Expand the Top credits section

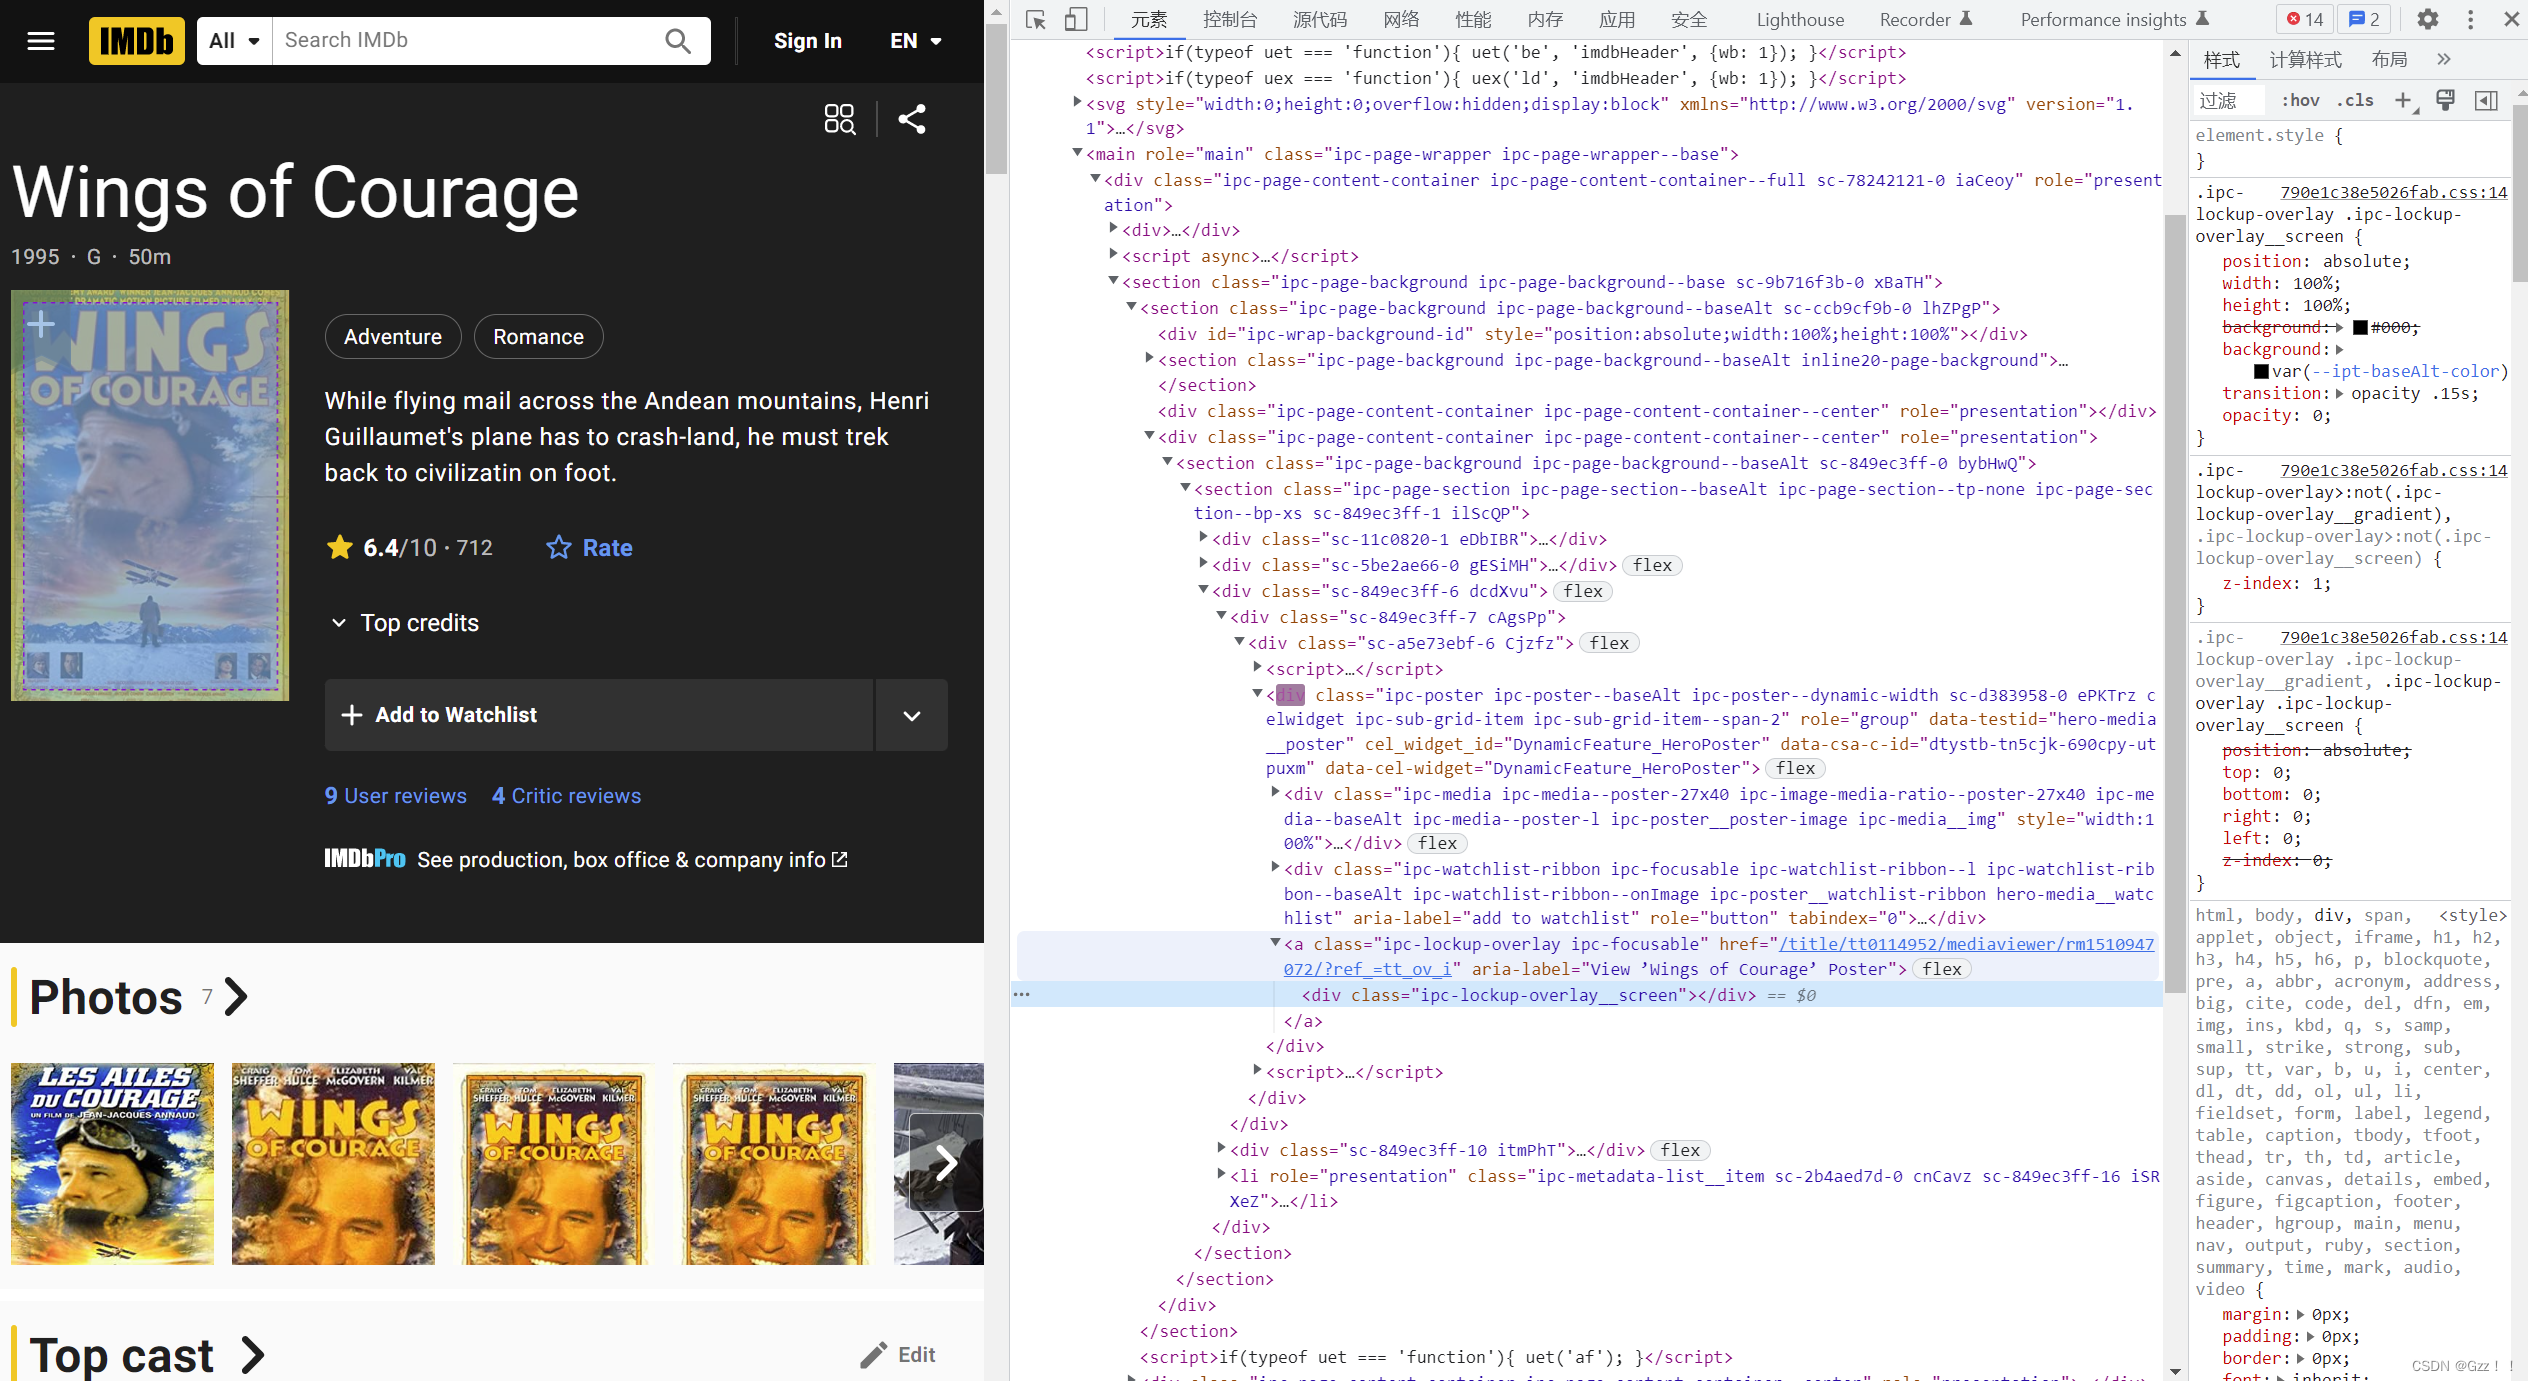click(405, 623)
